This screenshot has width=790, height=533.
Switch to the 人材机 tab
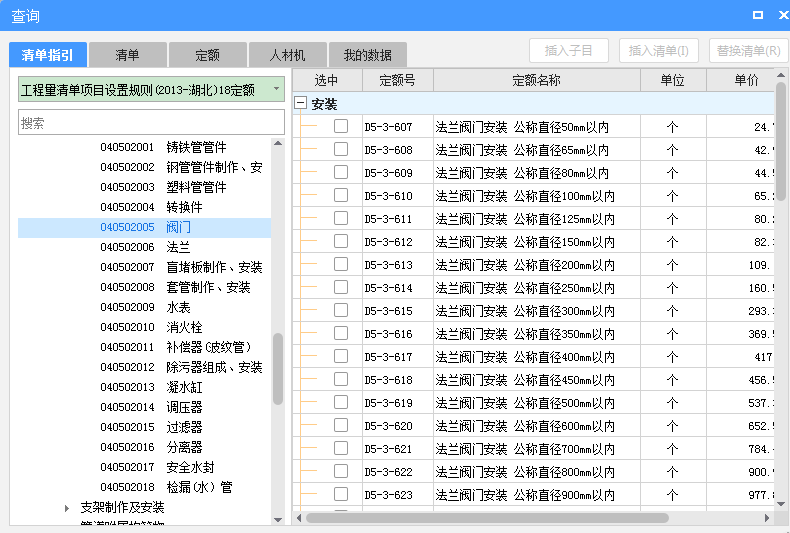click(x=288, y=55)
